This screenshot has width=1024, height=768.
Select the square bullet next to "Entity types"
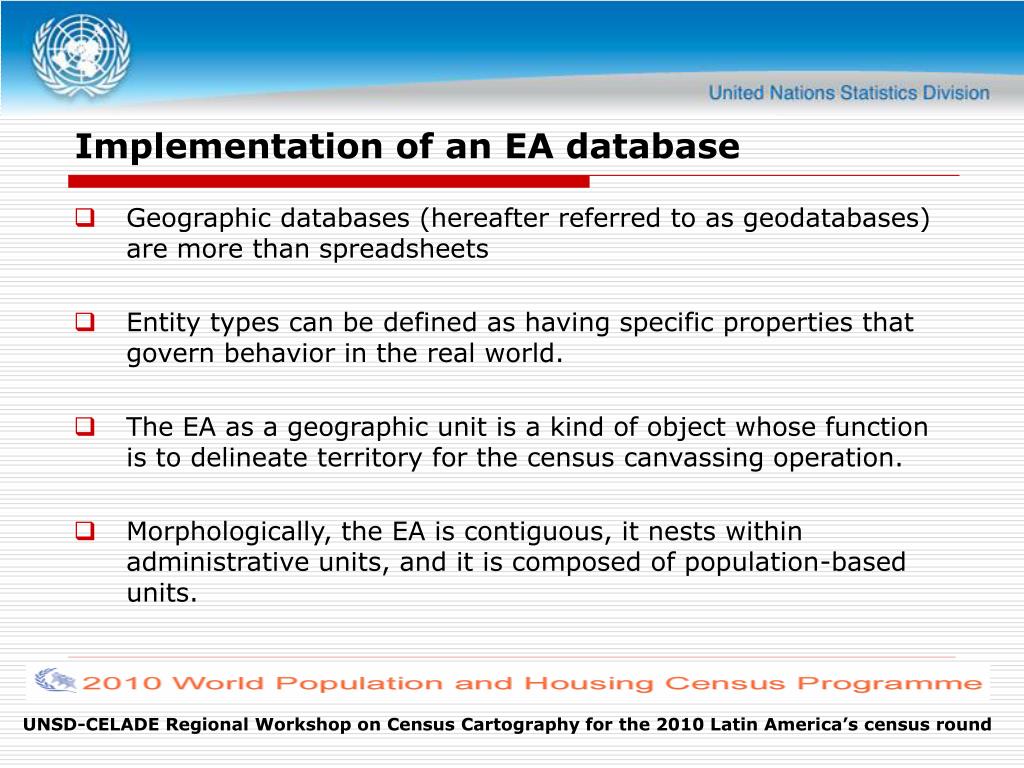tap(83, 322)
